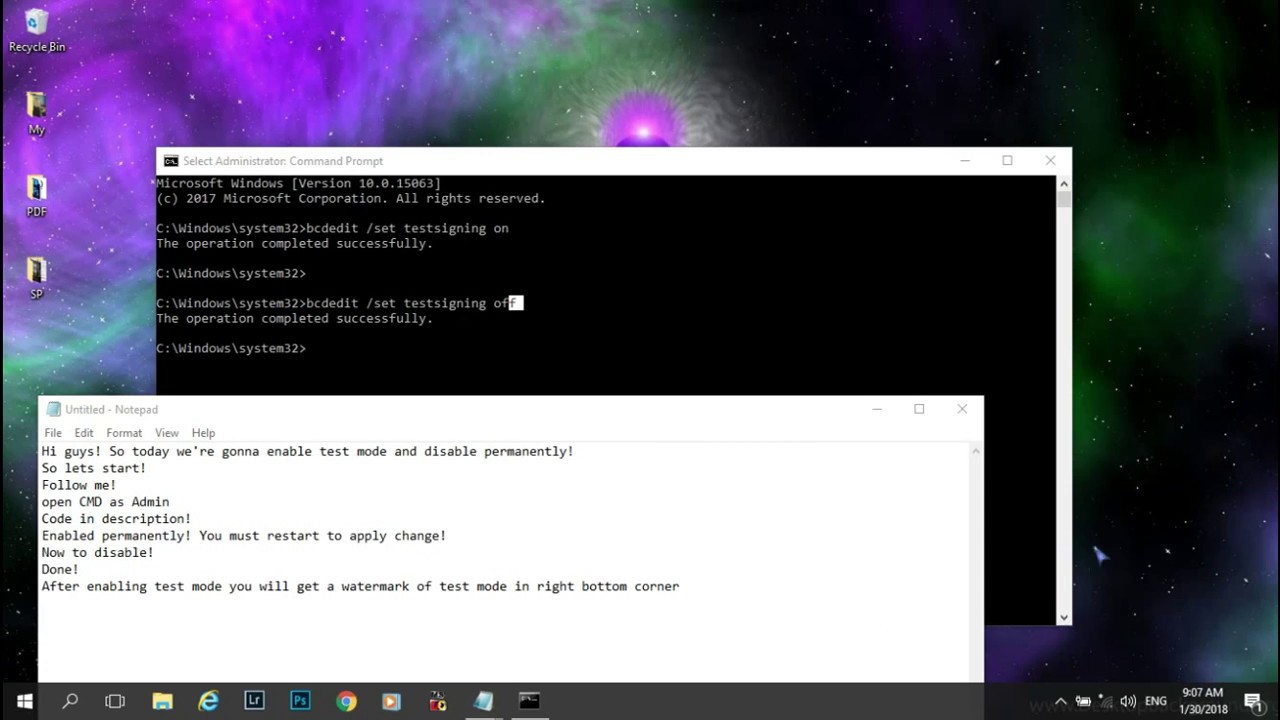Open File Explorer from taskbar
Viewport: 1280px width, 720px height.
pos(162,701)
